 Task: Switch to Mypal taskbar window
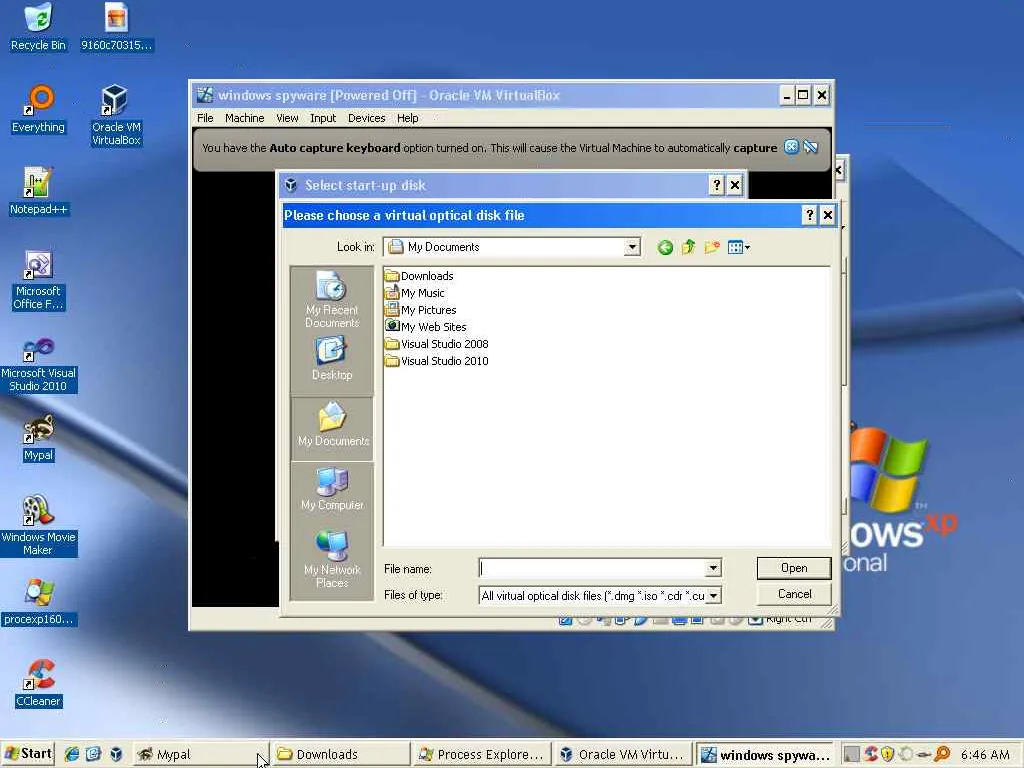coord(200,754)
